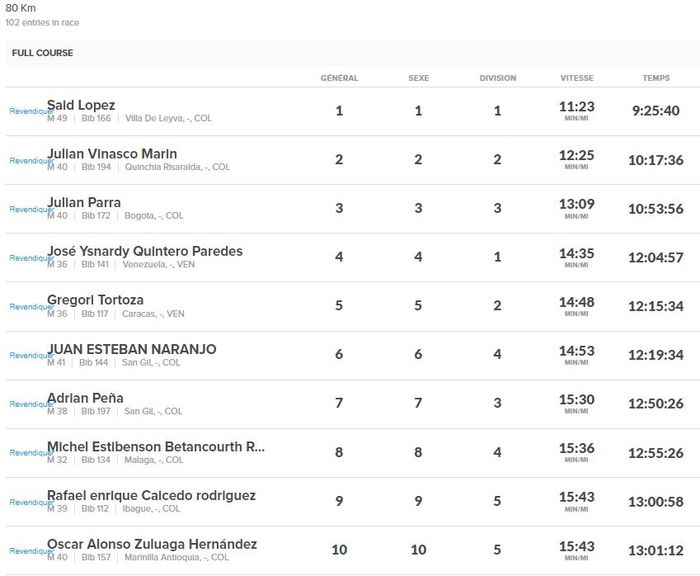Select Michel Estibenson Betancourth name
This screenshot has height=576, width=700.
(156, 446)
